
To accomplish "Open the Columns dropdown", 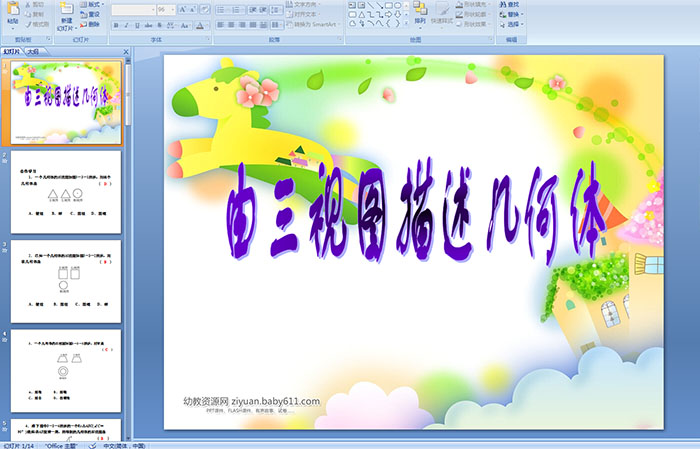I will (x=276, y=25).
